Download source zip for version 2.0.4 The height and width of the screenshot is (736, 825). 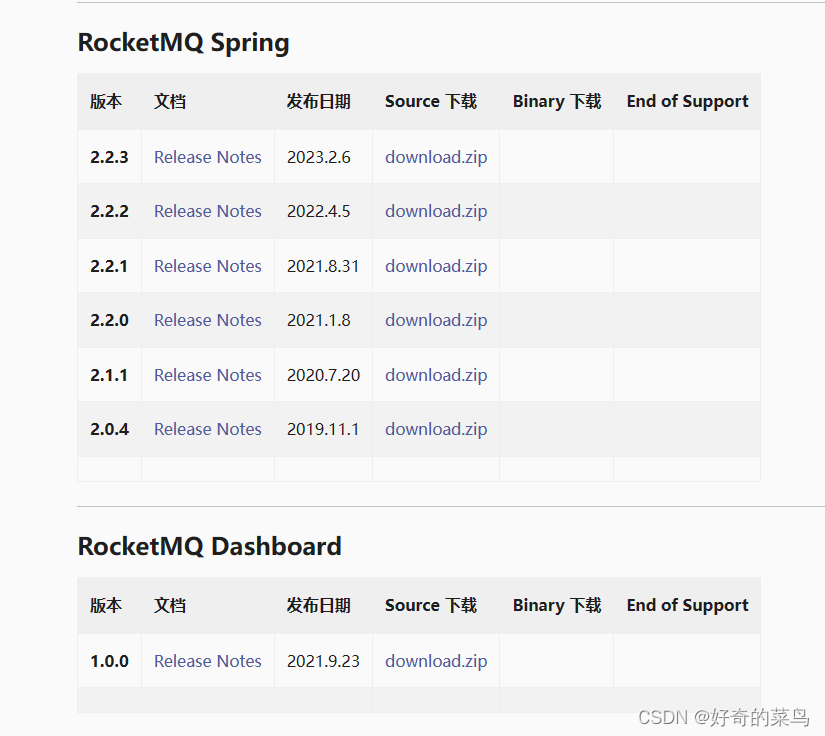coord(435,429)
